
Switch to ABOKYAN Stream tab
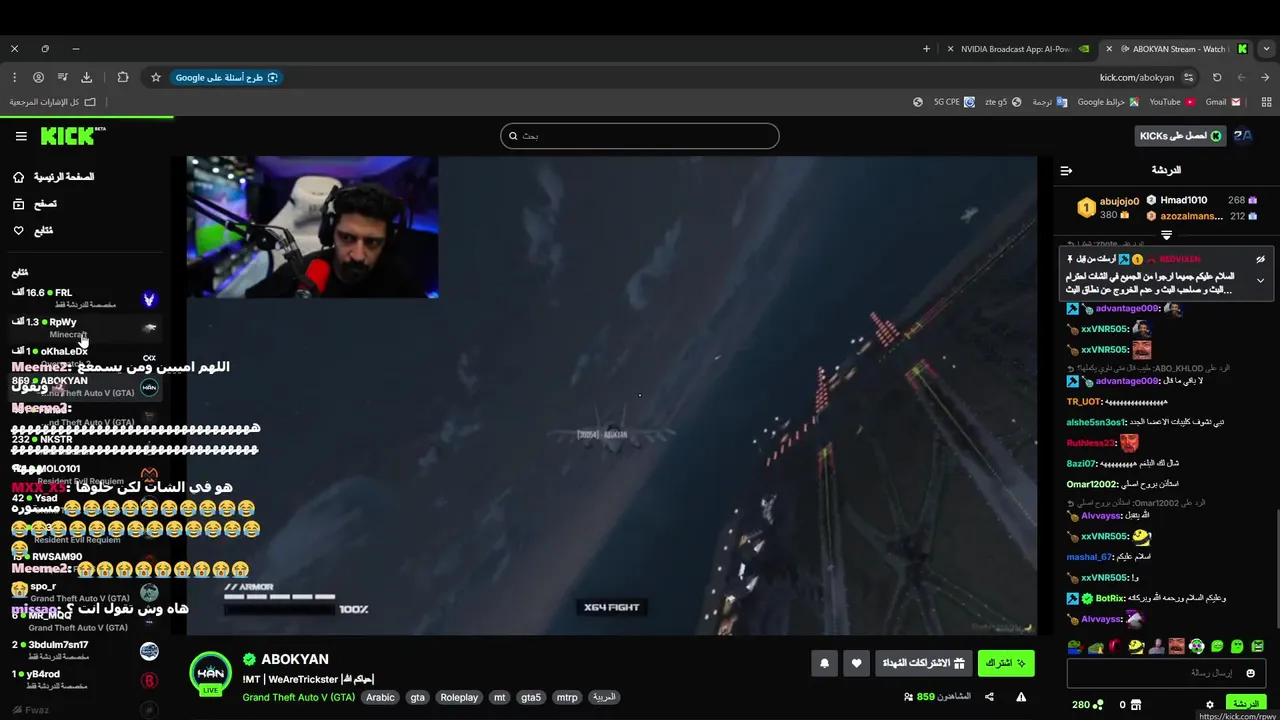[1176, 48]
